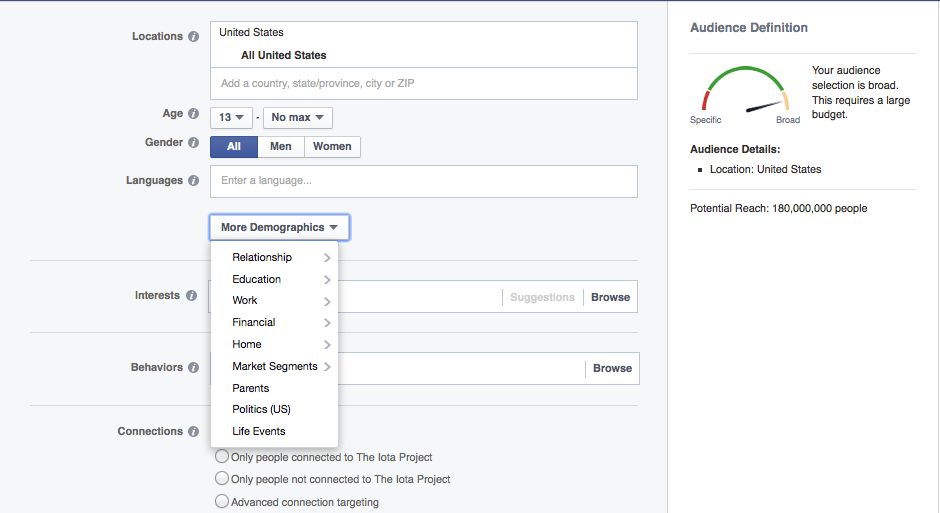Click the Audience Definition heading
This screenshot has height=513, width=940.
749,28
